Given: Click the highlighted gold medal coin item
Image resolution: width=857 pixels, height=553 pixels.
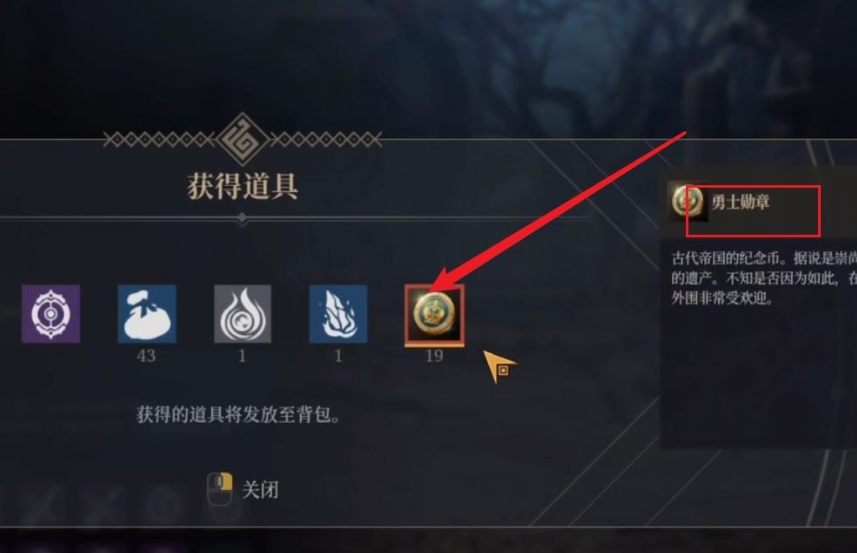Looking at the screenshot, I should (435, 315).
